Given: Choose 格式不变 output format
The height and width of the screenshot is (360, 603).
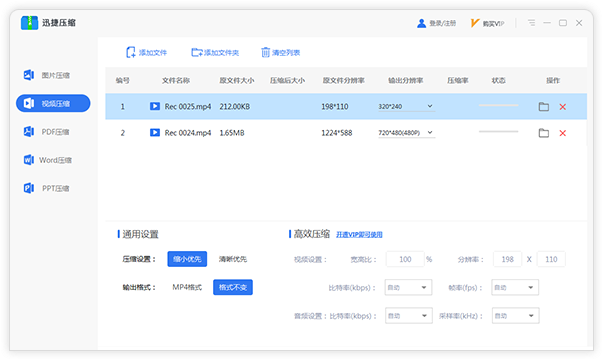Looking at the screenshot, I should (233, 287).
